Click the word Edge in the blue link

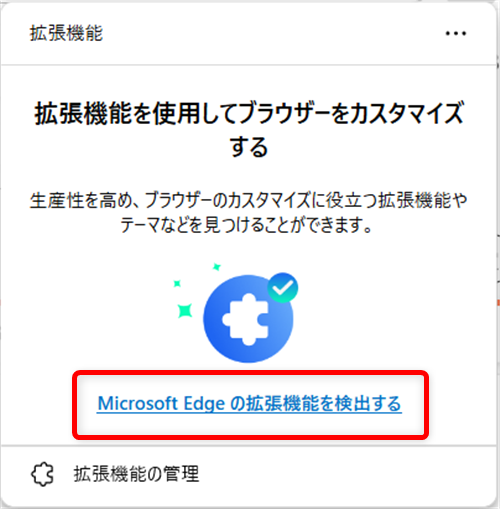(204, 404)
